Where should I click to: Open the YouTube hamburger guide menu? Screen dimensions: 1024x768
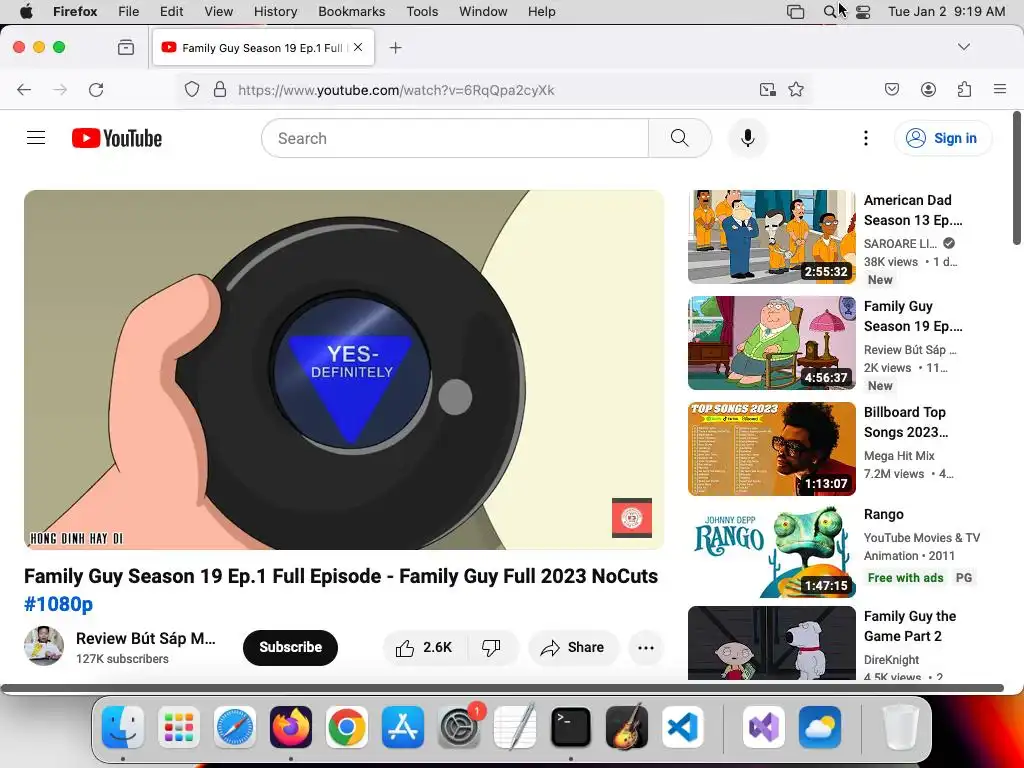click(x=36, y=138)
